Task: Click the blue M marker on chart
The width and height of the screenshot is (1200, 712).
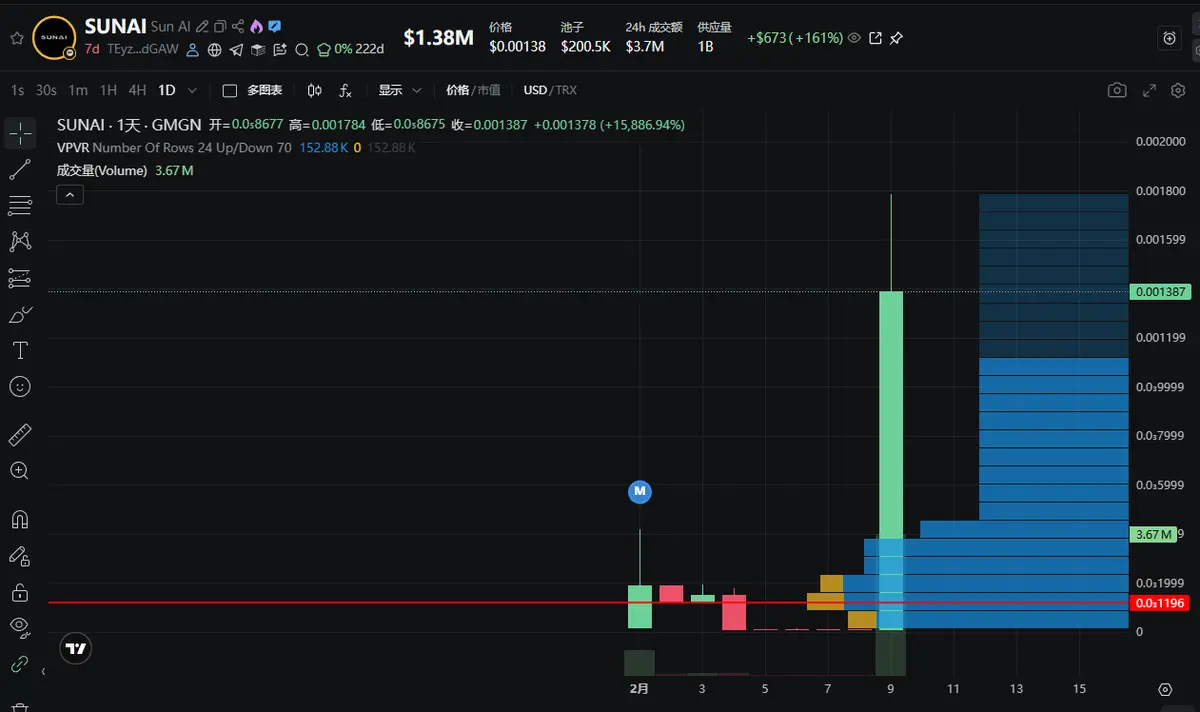Action: tap(640, 491)
